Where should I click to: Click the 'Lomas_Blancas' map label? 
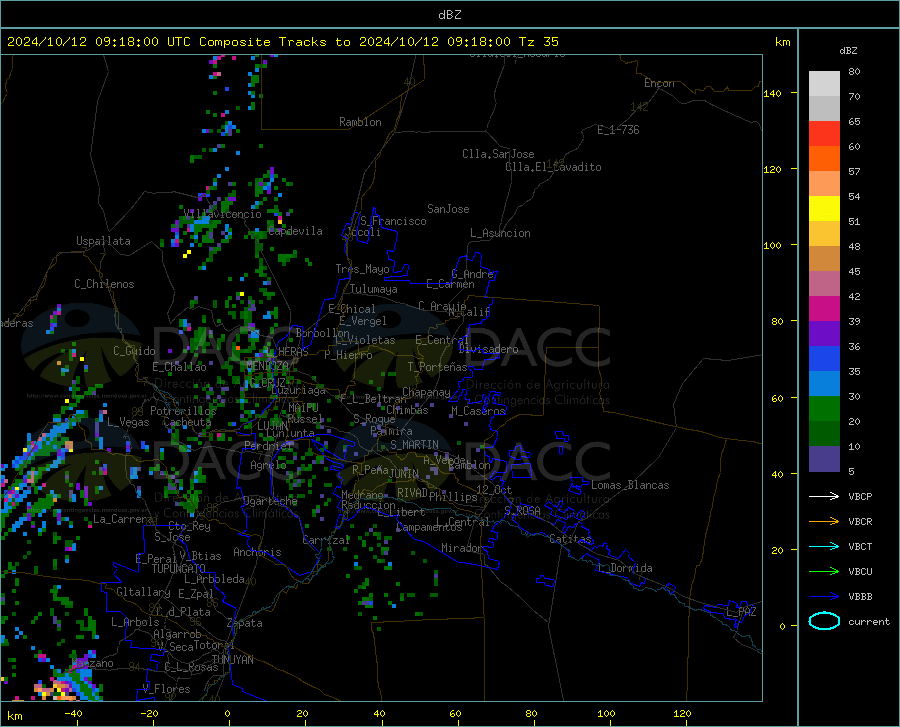630,485
